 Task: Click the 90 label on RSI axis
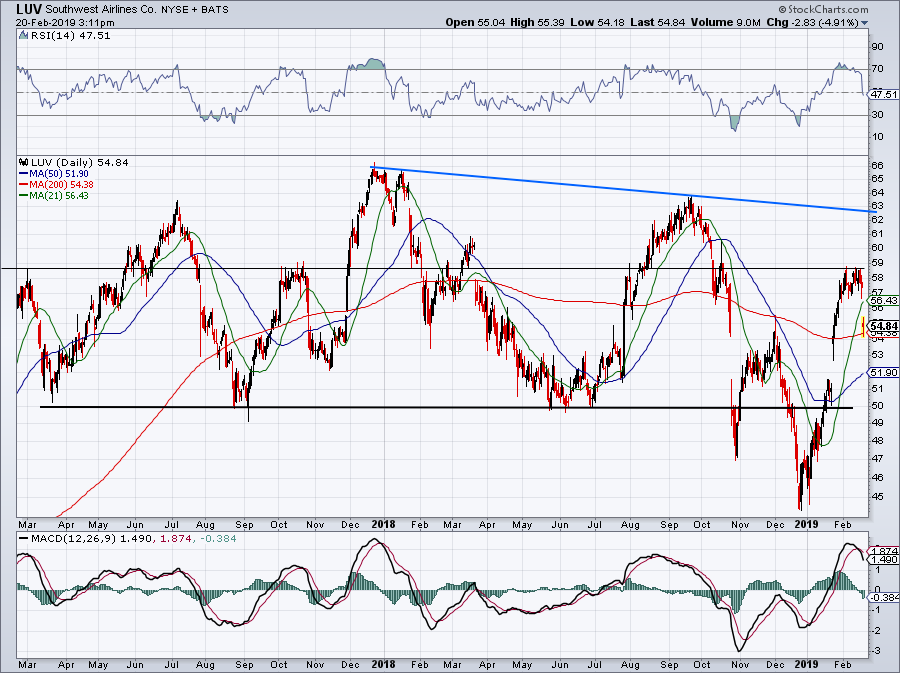[877, 46]
